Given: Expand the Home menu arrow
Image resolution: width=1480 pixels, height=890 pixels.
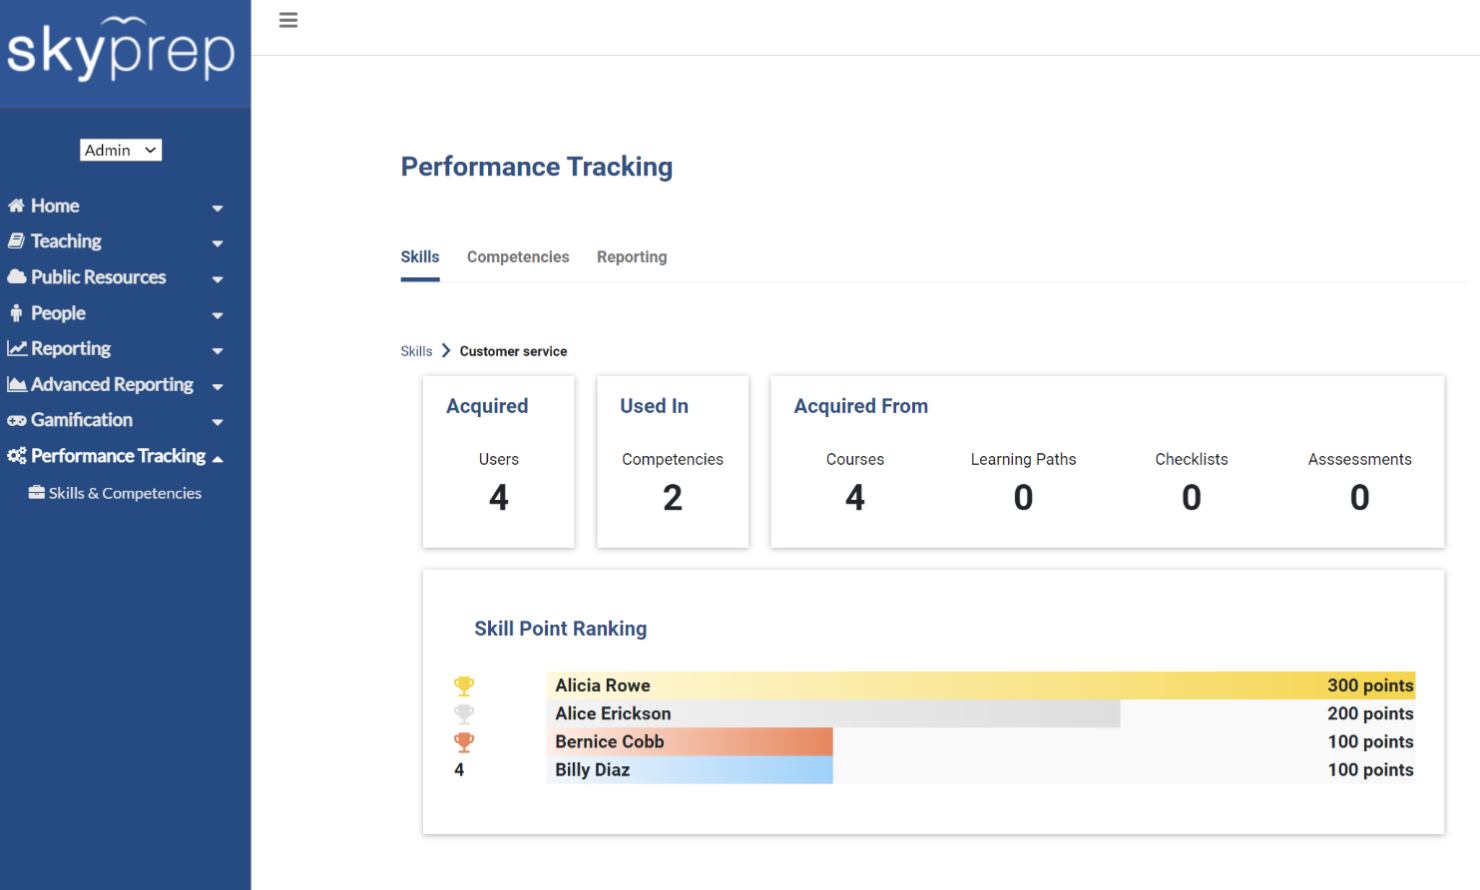Looking at the screenshot, I should (x=217, y=208).
